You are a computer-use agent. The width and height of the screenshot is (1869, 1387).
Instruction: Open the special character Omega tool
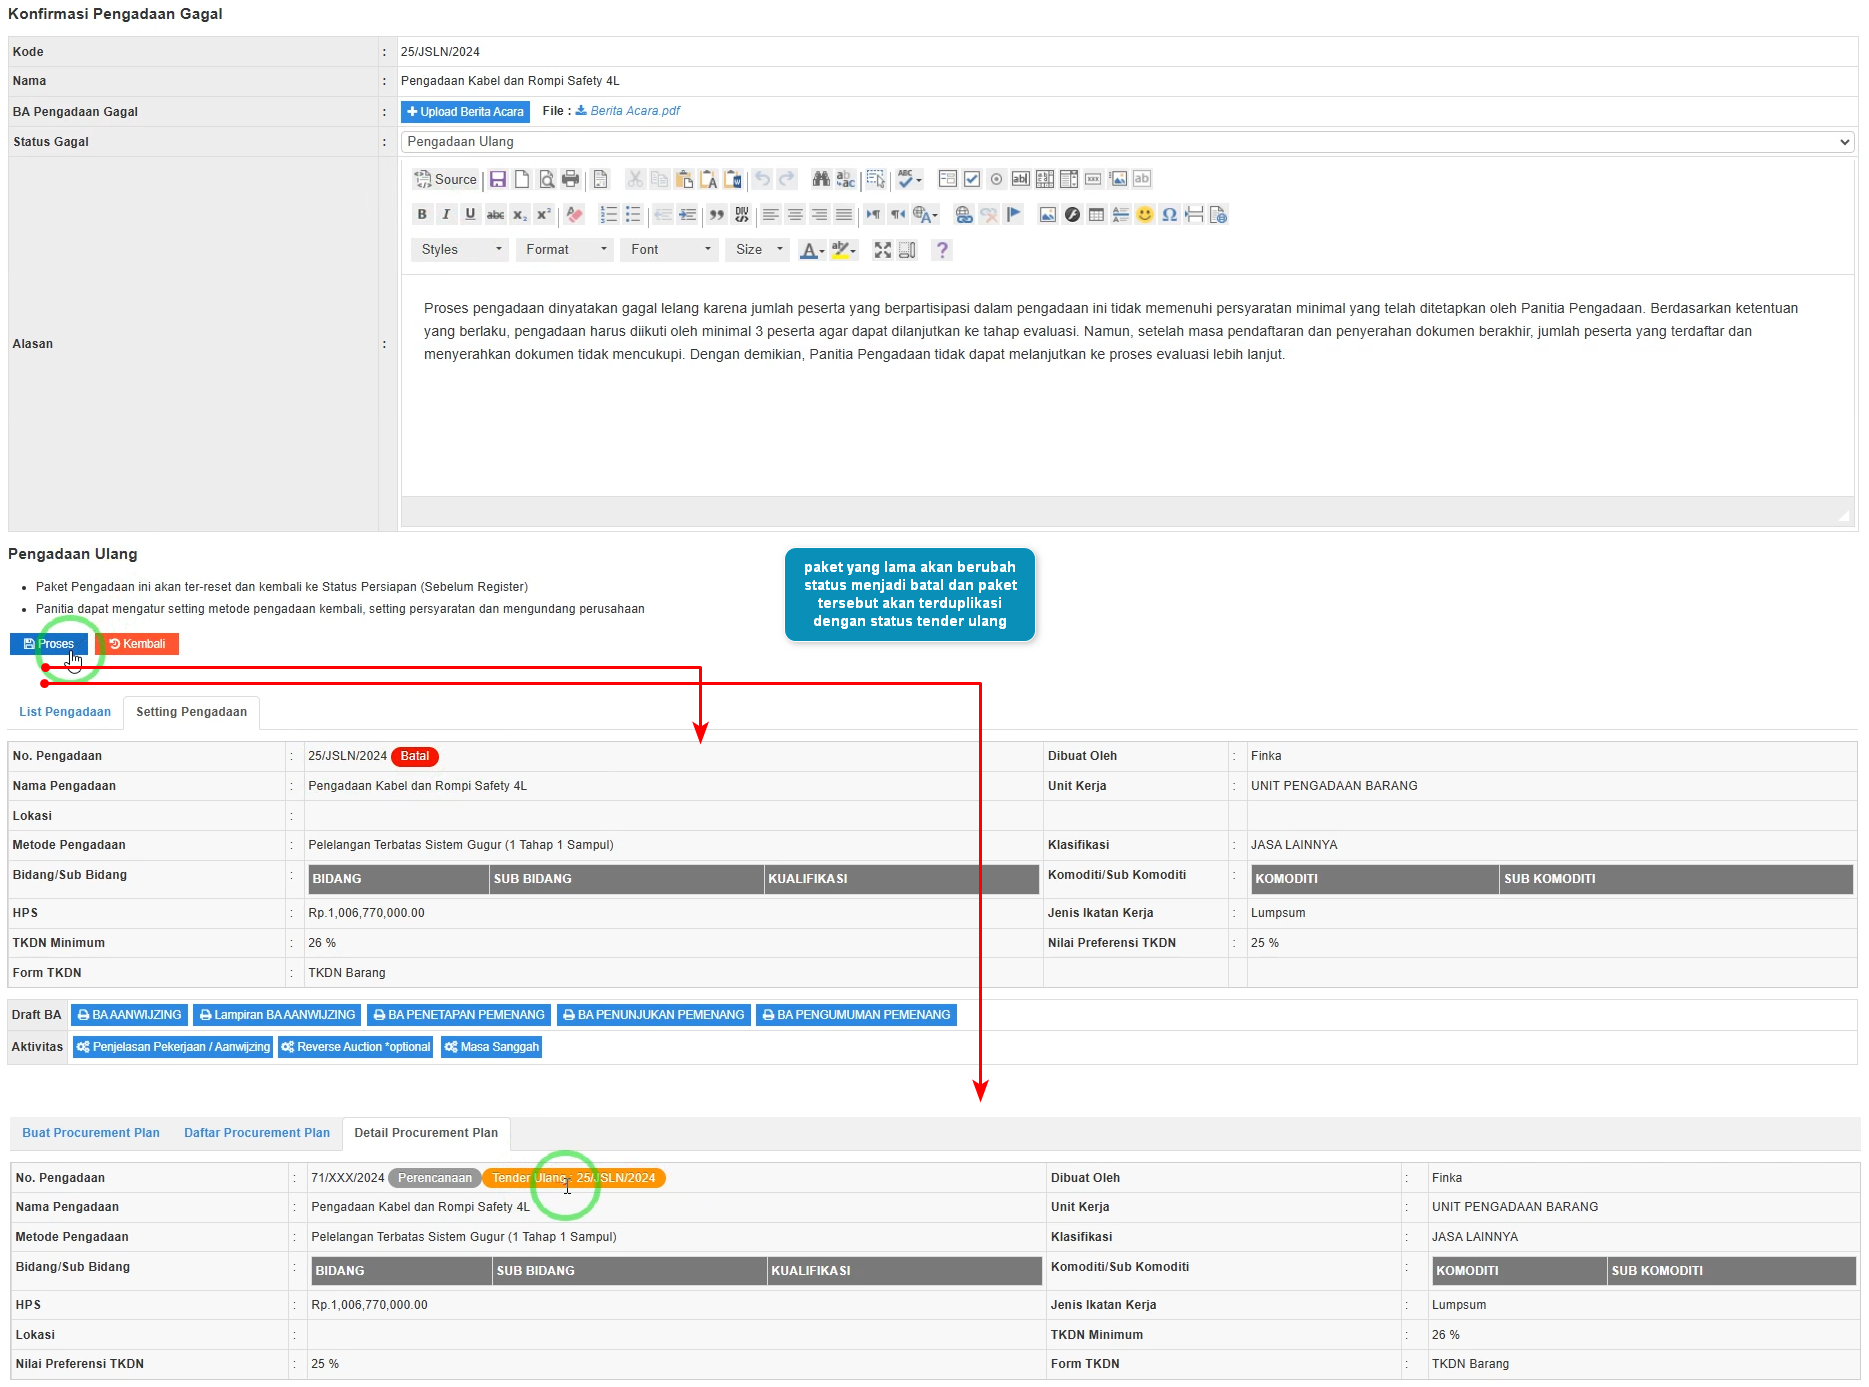point(1169,214)
